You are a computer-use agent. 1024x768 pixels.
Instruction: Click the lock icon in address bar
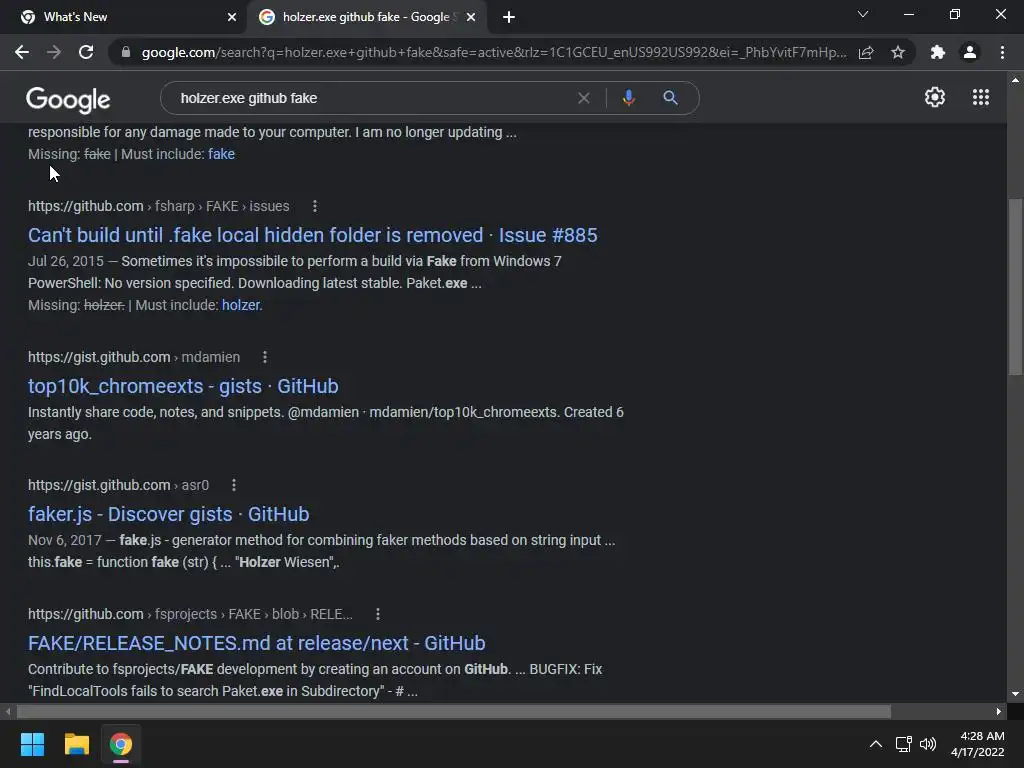pyautogui.click(x=126, y=52)
